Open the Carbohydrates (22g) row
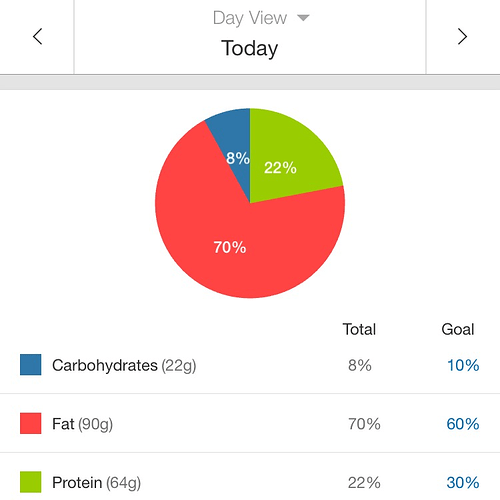 [250, 365]
